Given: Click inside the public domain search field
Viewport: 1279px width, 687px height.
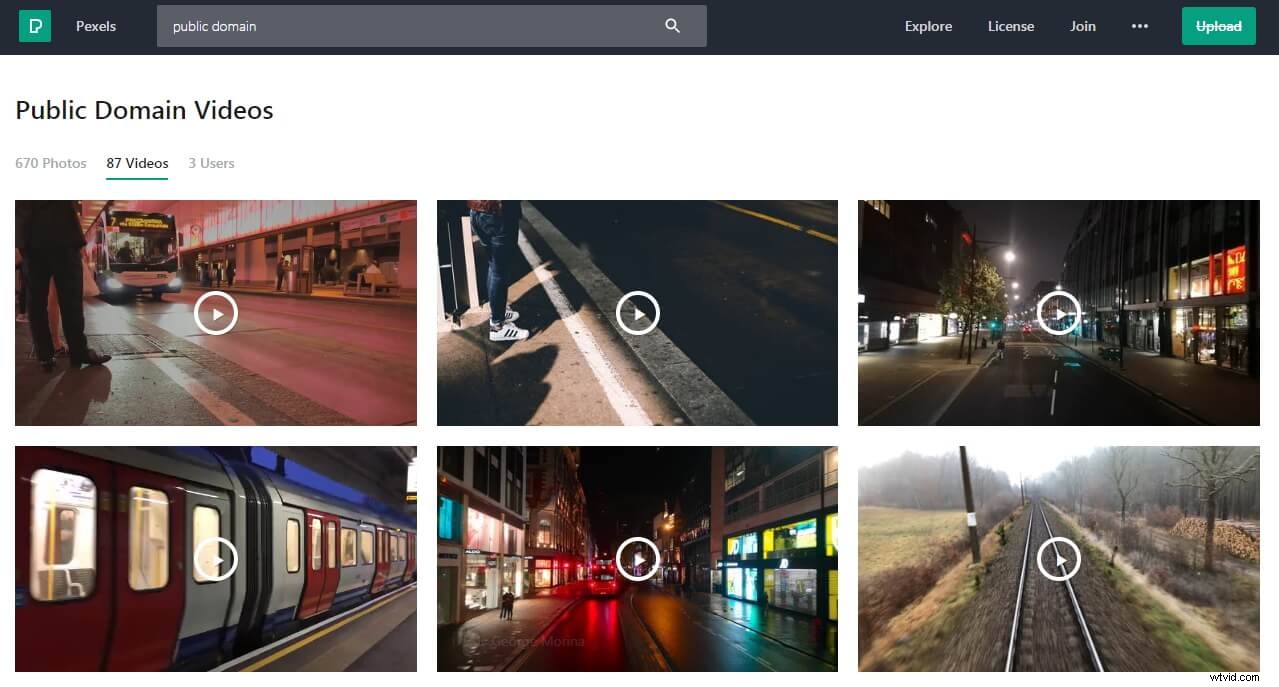Looking at the screenshot, I should pos(400,26).
